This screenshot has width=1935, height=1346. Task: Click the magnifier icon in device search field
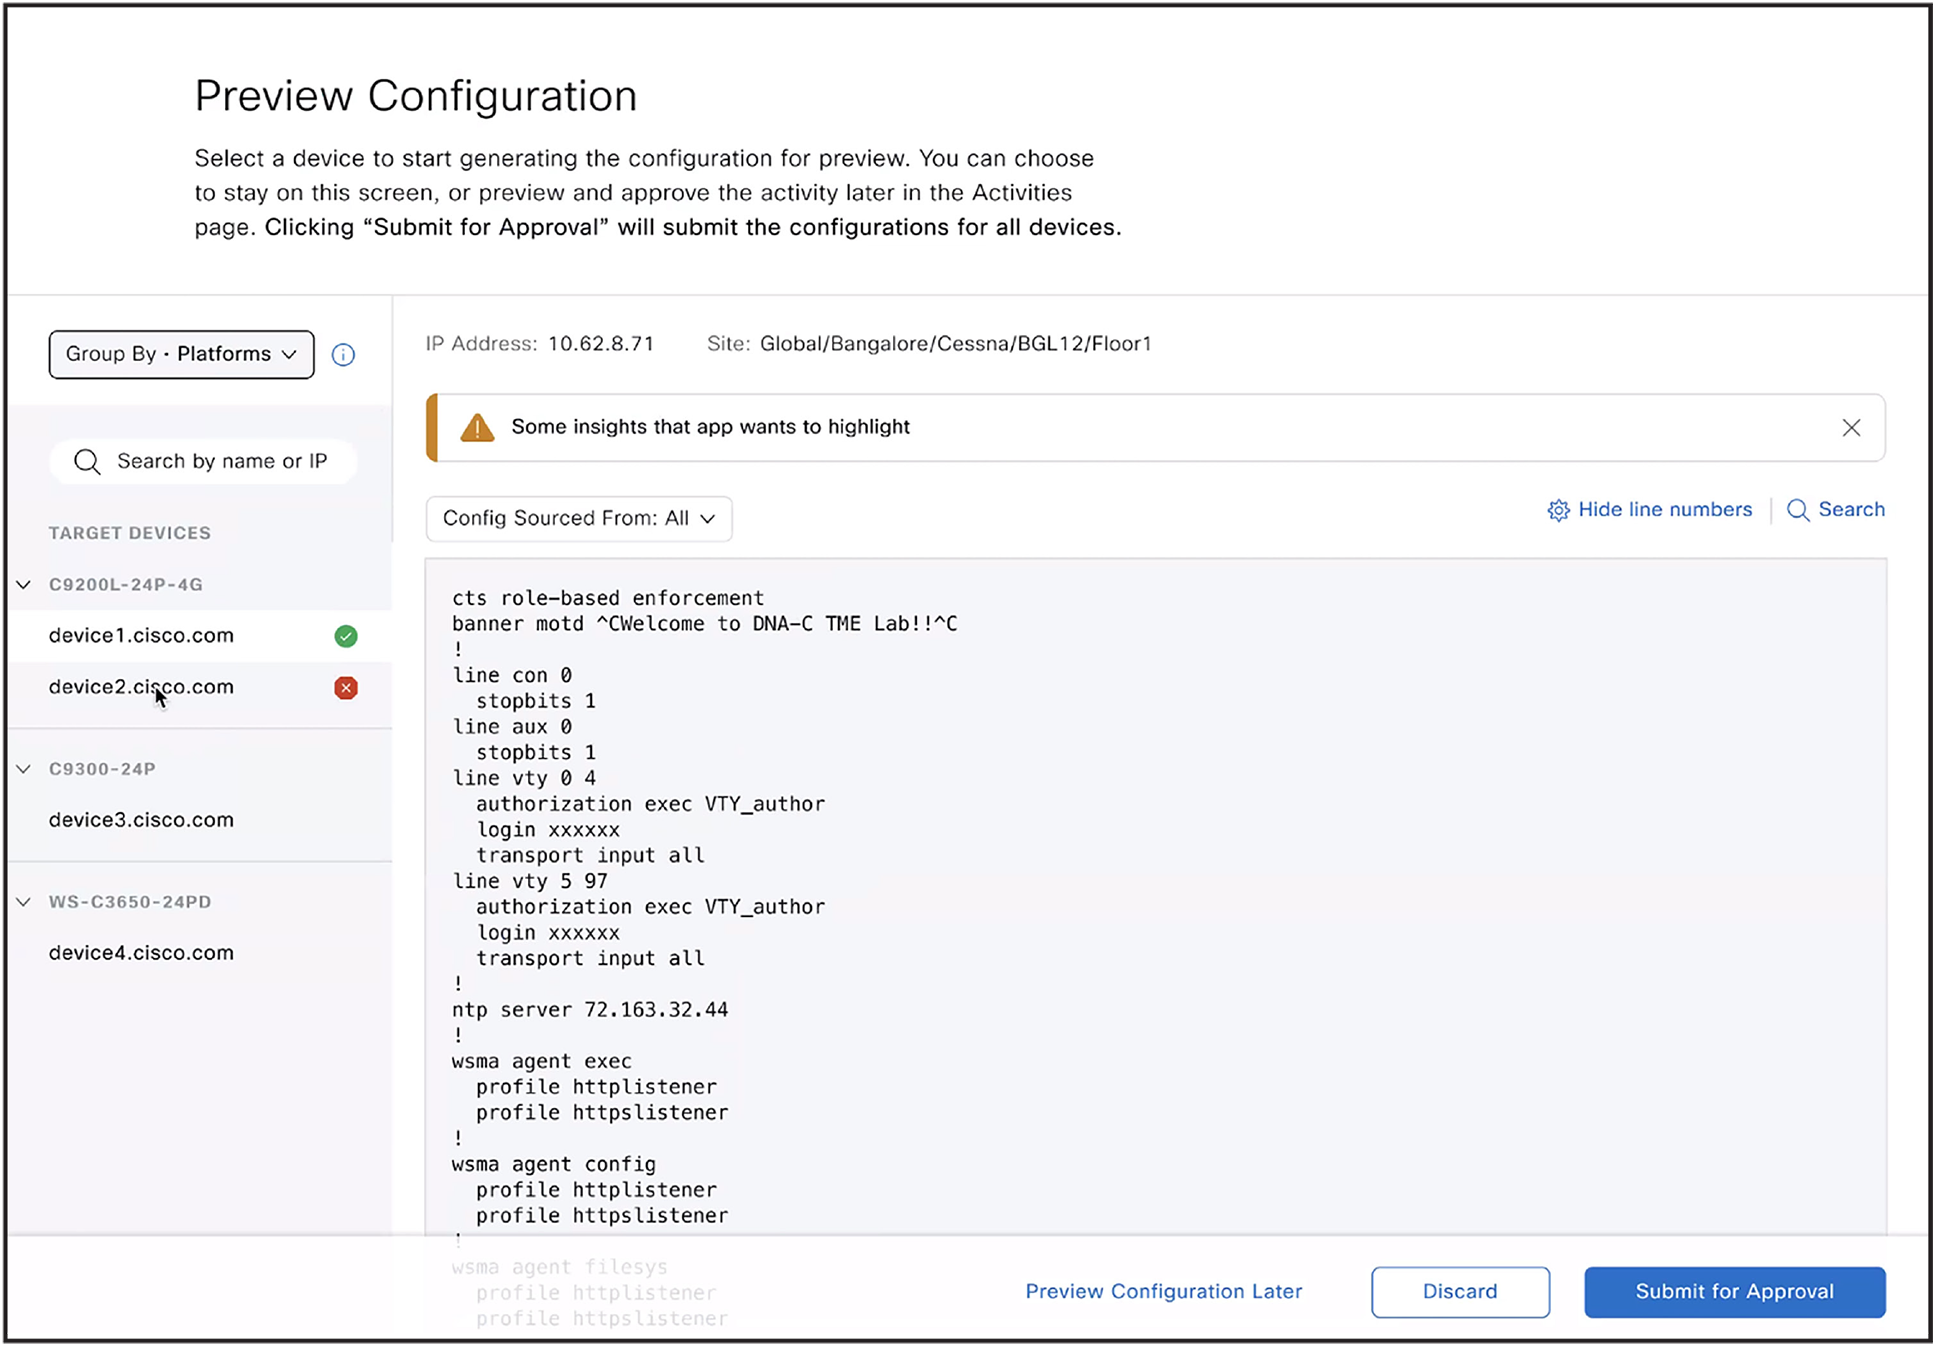87,462
